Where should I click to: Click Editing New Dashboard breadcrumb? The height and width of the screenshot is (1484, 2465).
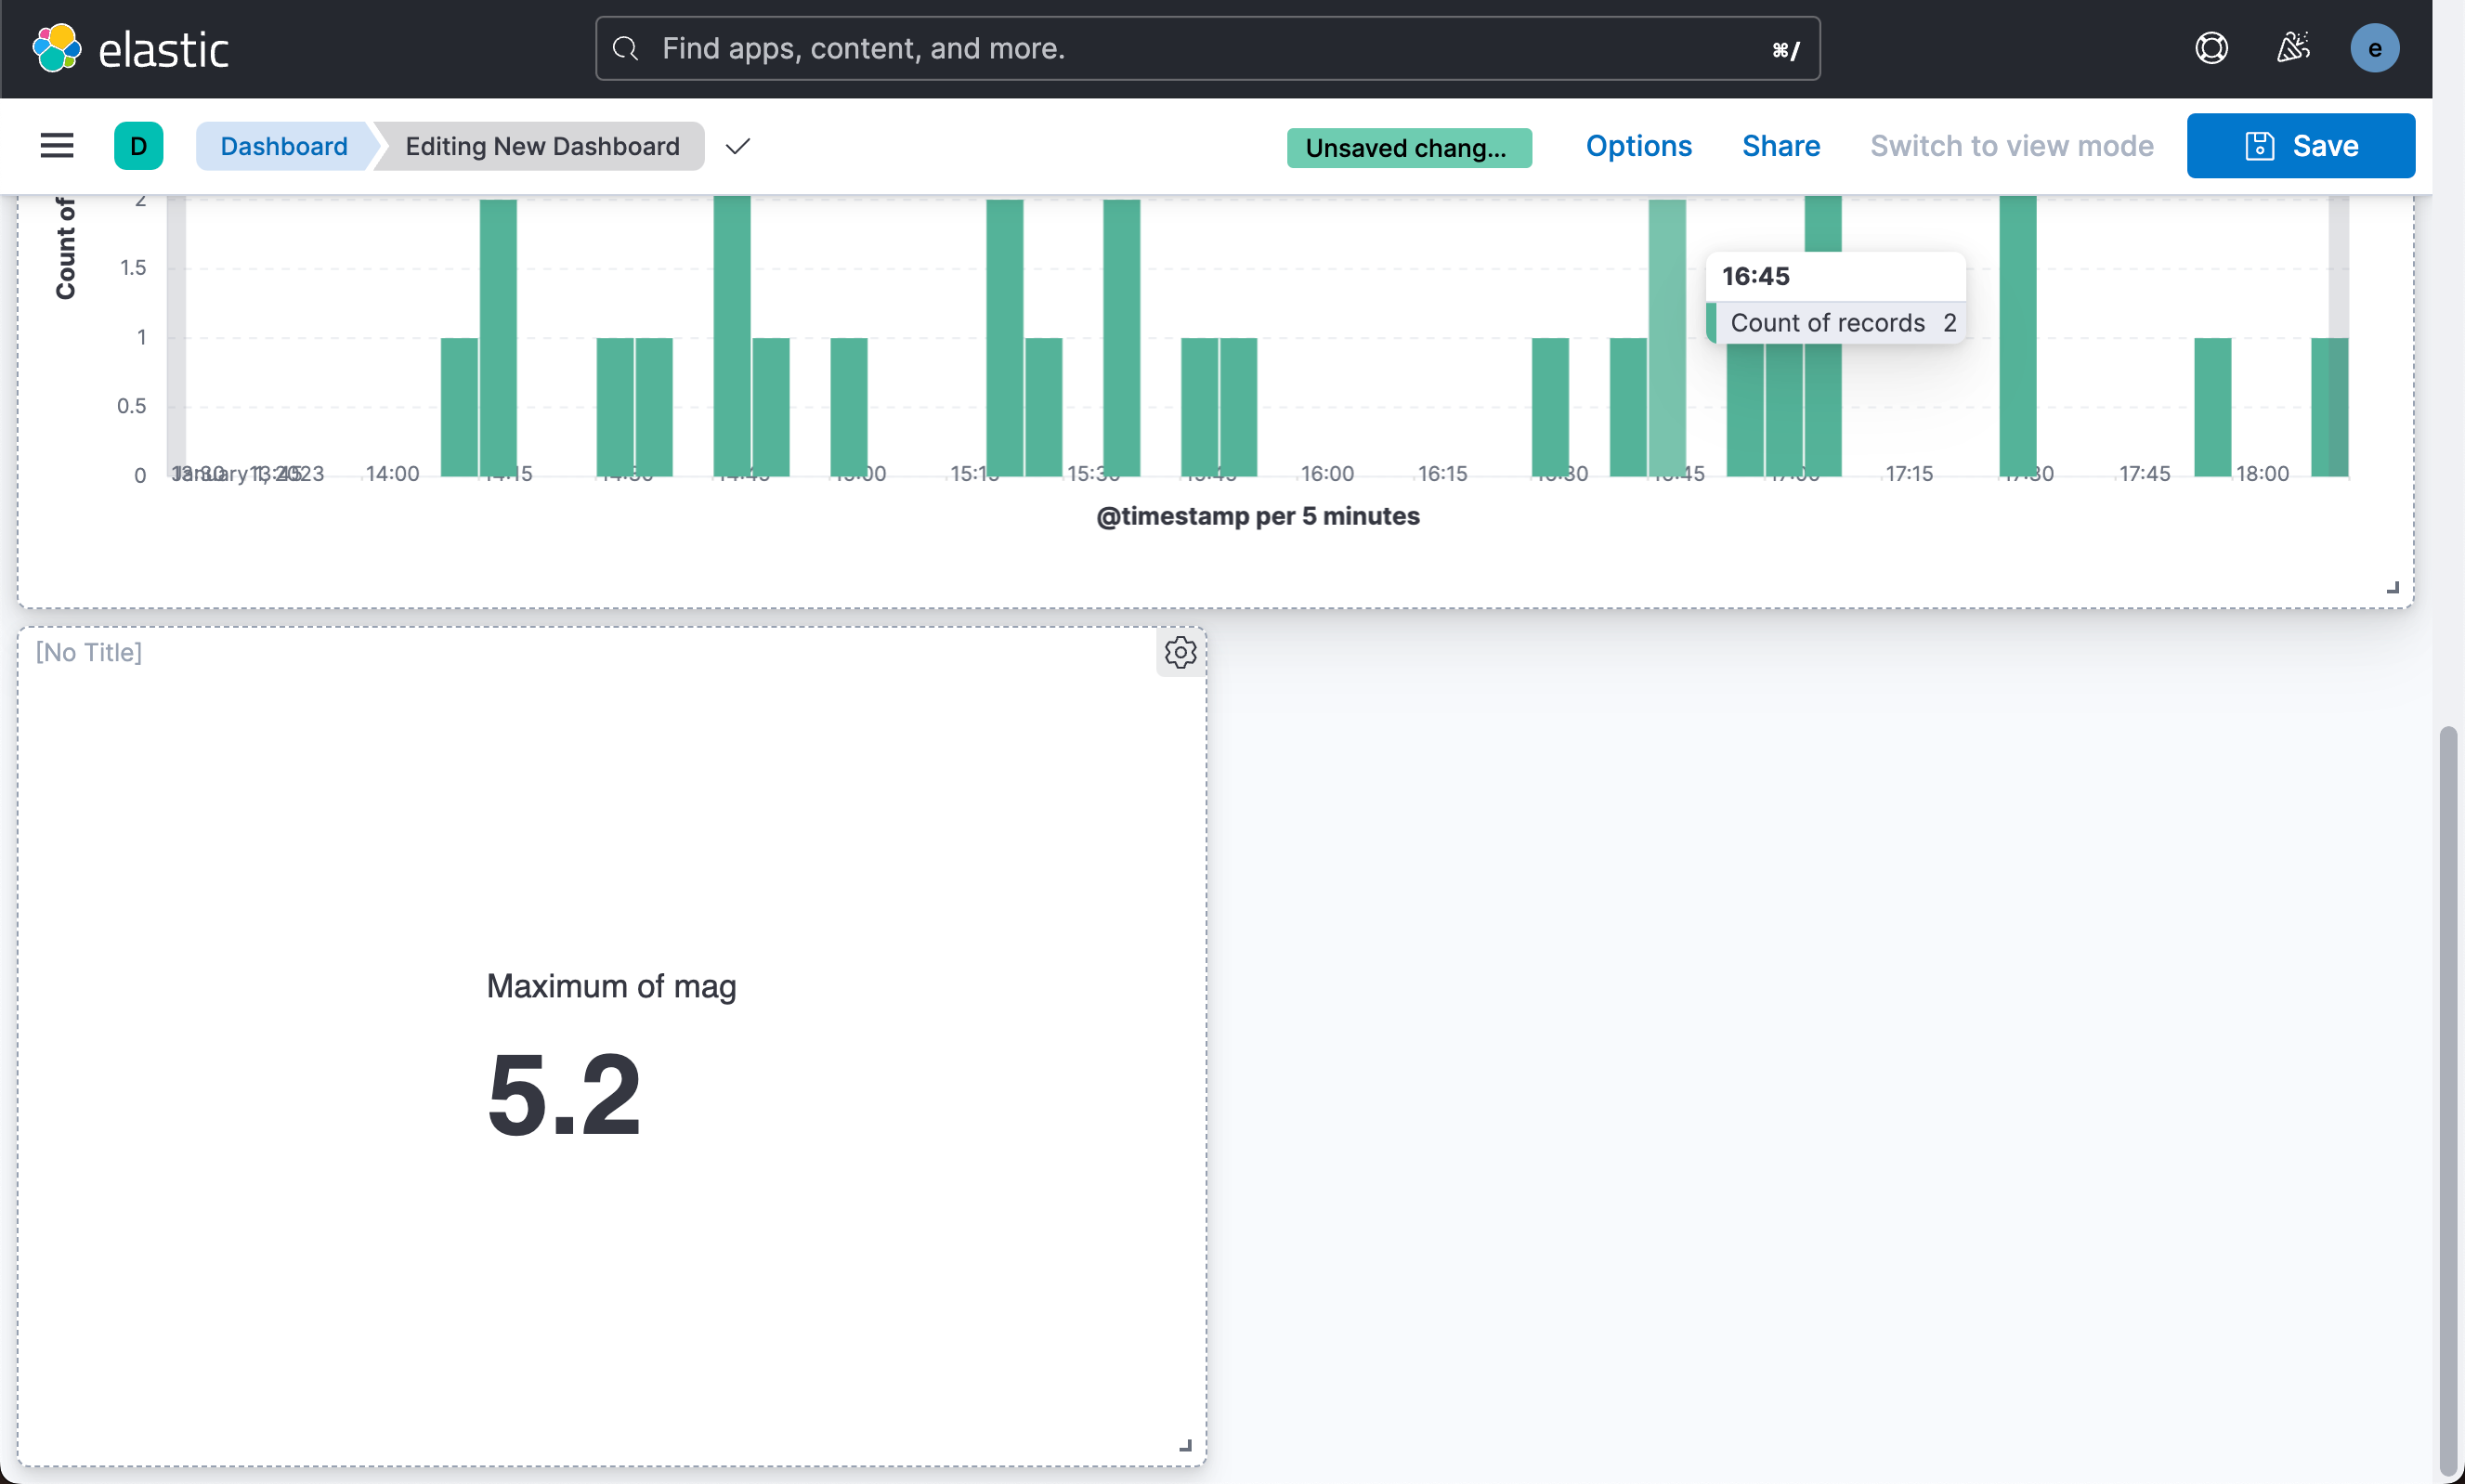point(542,146)
